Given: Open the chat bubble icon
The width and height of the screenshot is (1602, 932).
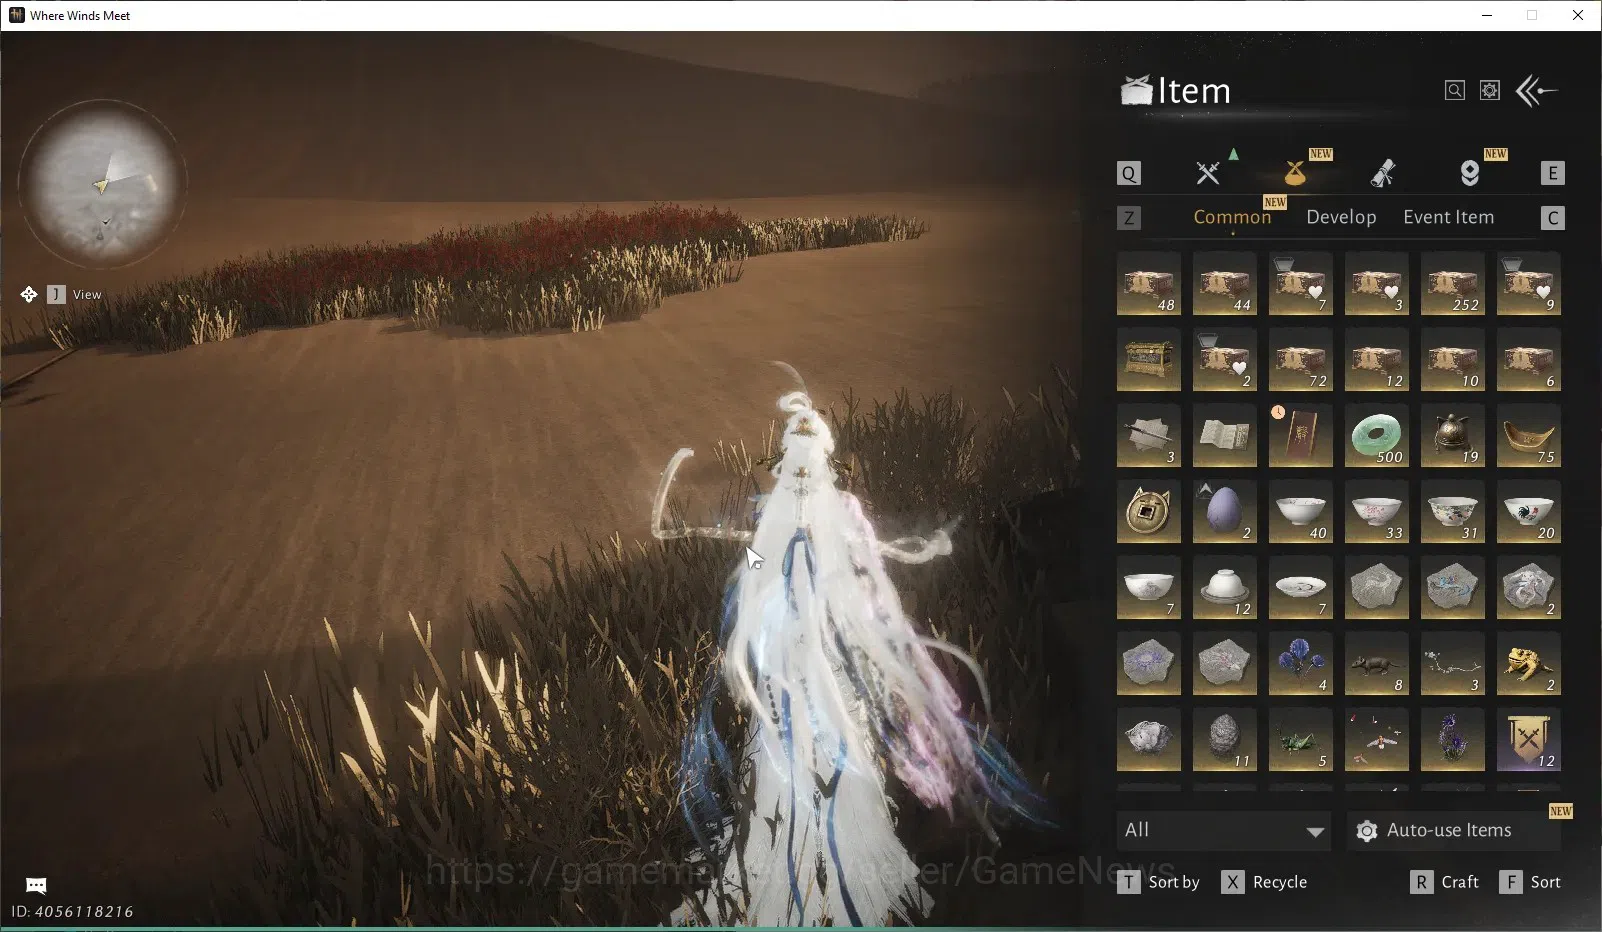Looking at the screenshot, I should pos(36,885).
